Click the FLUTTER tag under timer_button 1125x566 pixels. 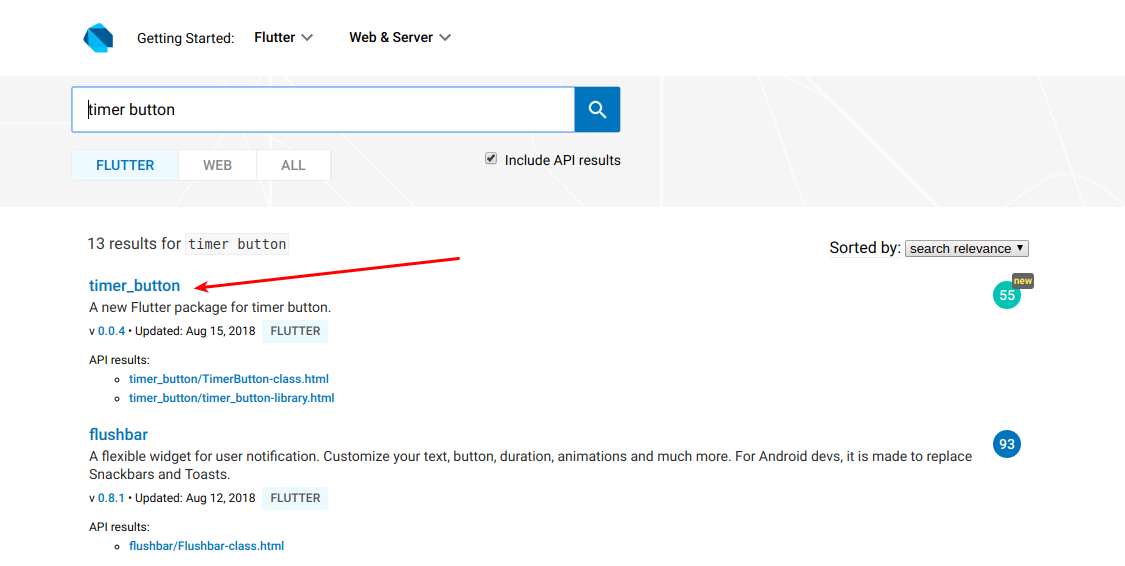click(x=295, y=331)
